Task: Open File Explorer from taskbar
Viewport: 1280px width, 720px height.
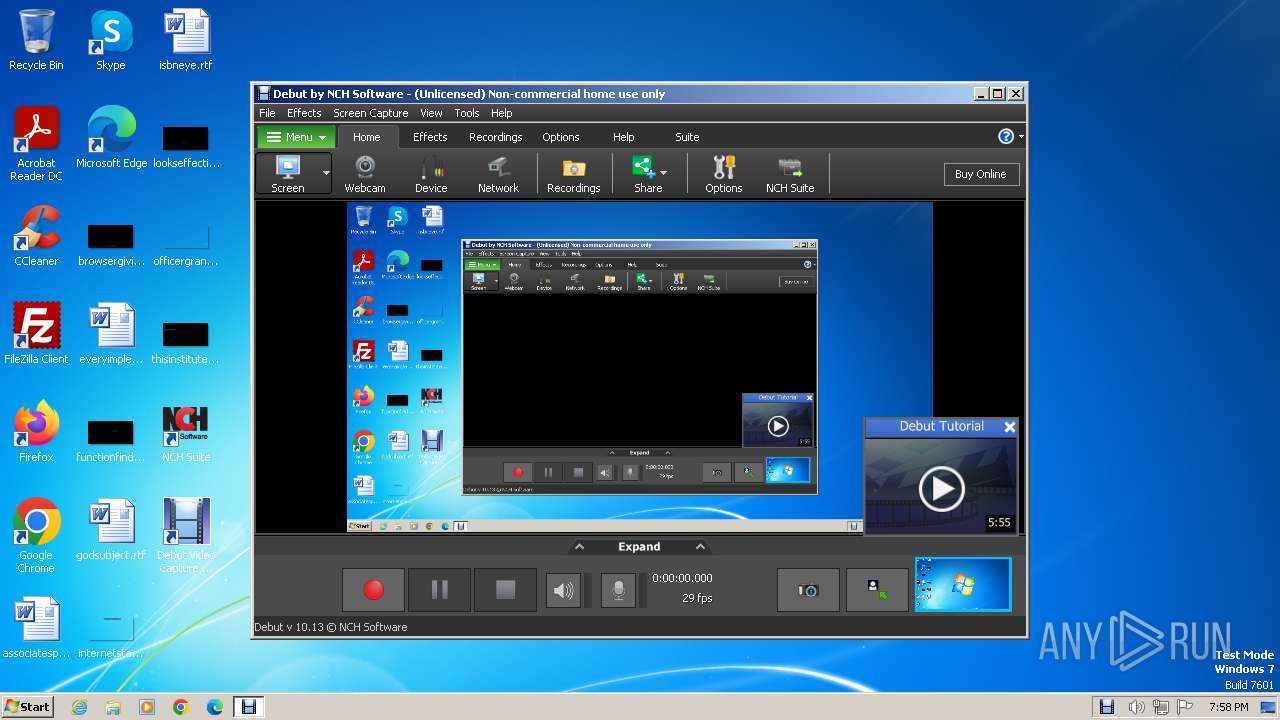Action: click(x=113, y=707)
